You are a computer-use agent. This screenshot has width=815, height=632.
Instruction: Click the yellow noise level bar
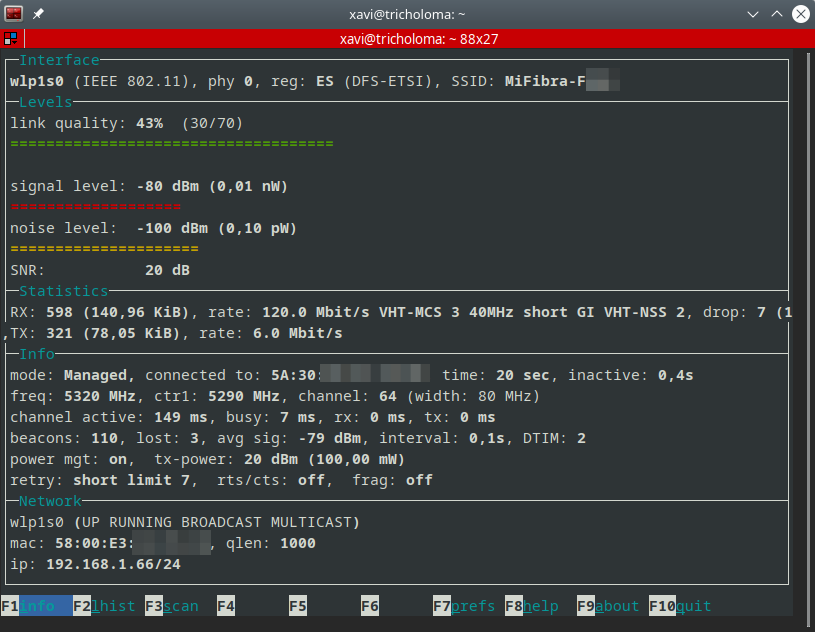(104, 249)
